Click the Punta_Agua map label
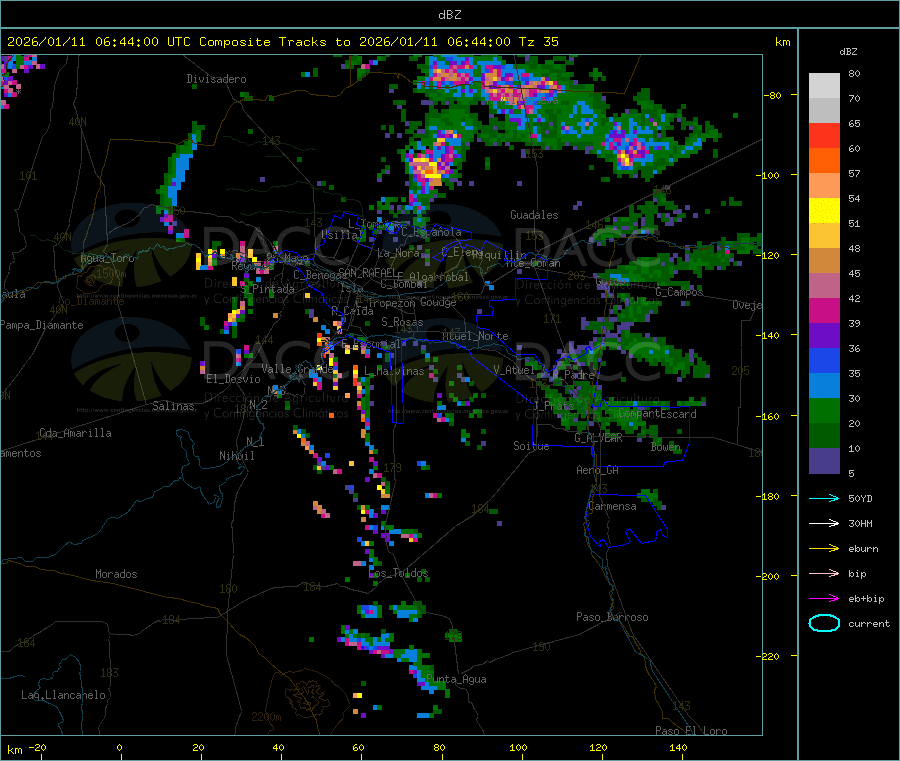Viewport: 900px width, 761px height. pos(456,680)
